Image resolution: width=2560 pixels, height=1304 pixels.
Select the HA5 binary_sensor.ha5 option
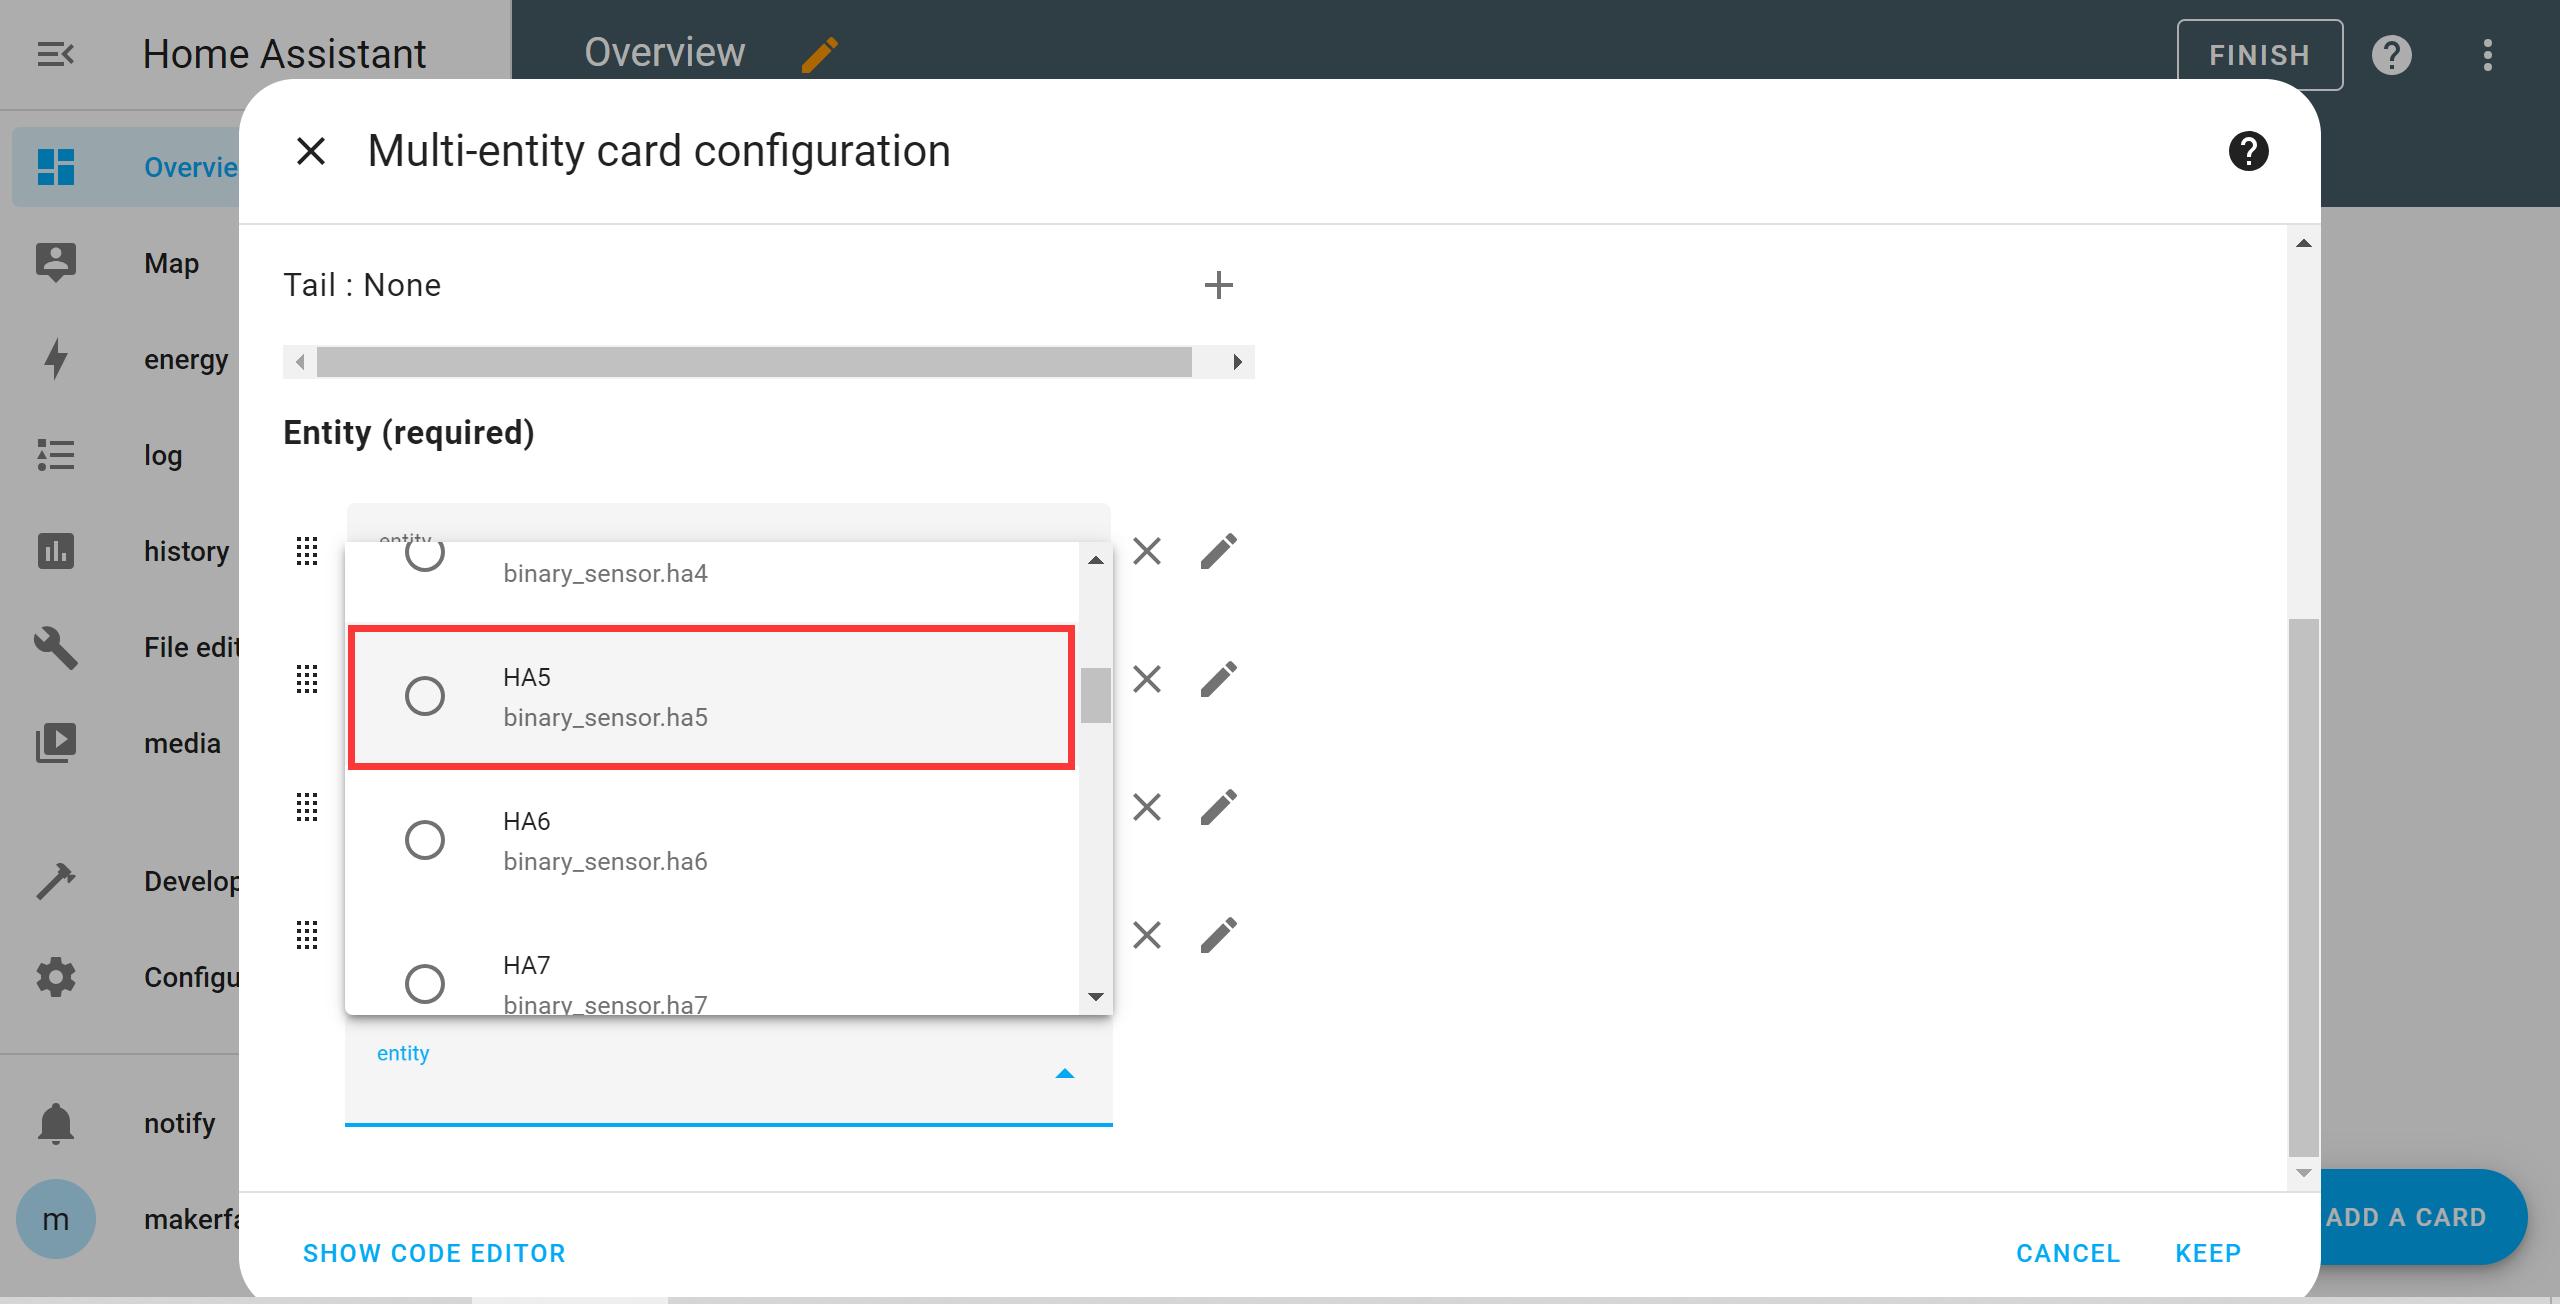[711, 697]
